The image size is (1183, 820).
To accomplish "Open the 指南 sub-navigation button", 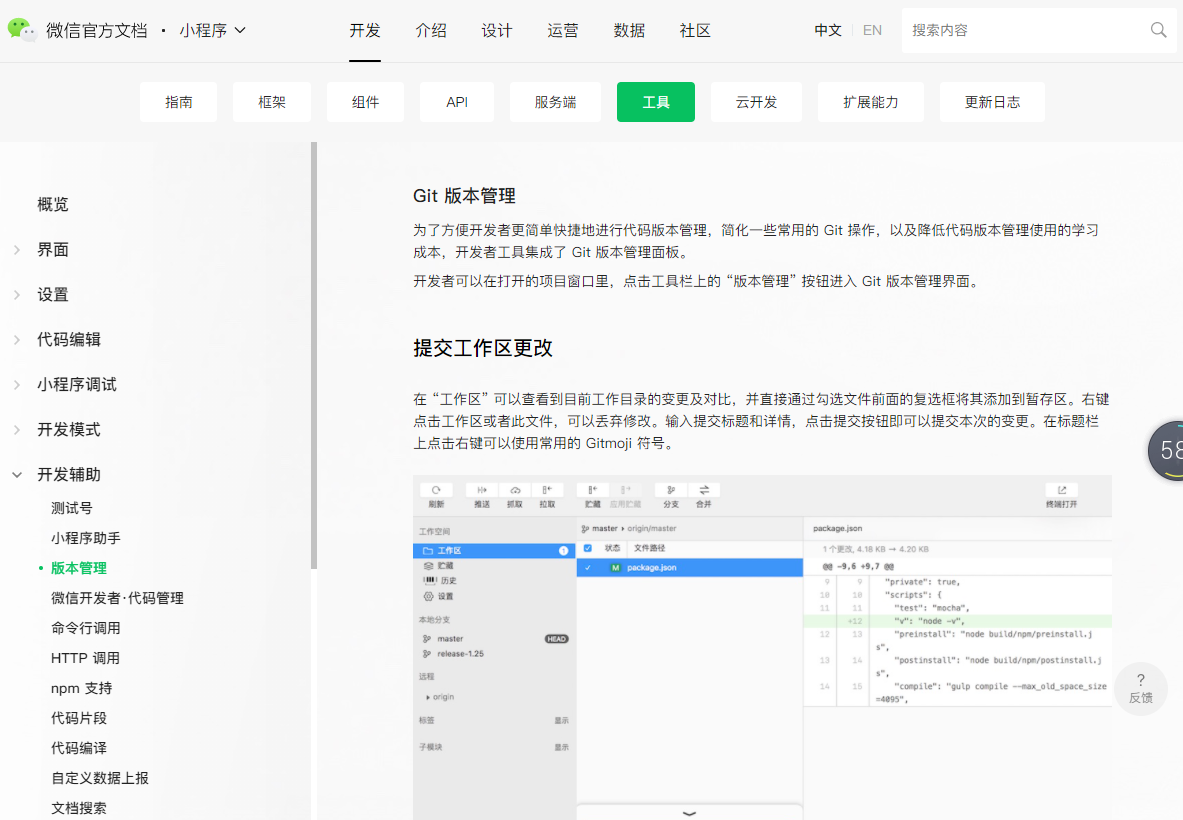I will tap(179, 102).
